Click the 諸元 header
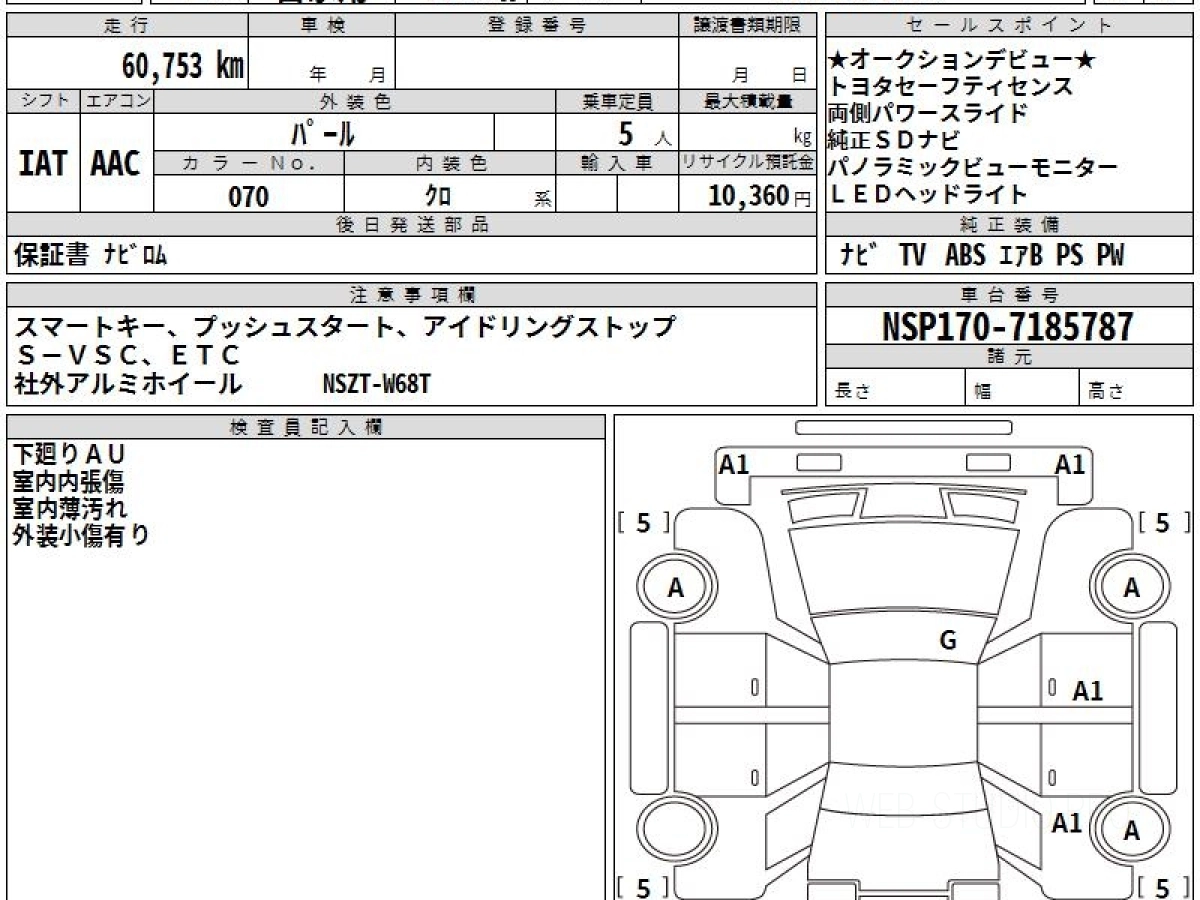Image resolution: width=1200 pixels, height=900 pixels. [x=1009, y=357]
